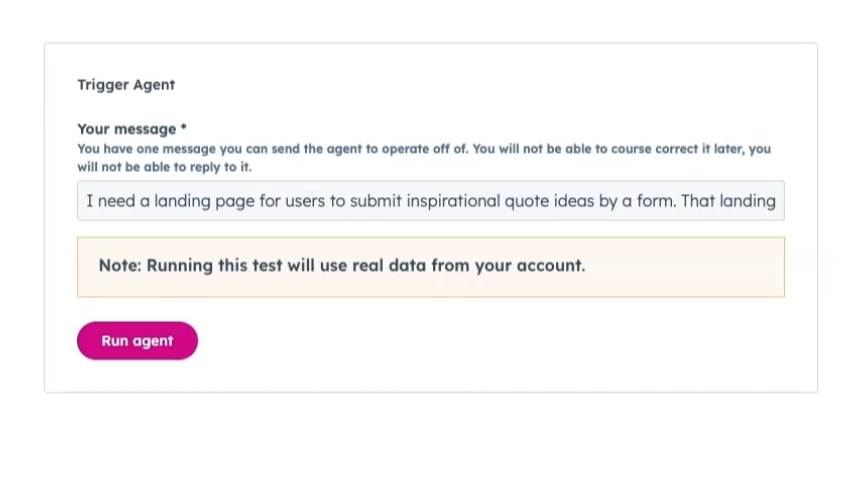The image size is (863, 485).
Task: Focus the Your message input field
Action: pos(430,201)
